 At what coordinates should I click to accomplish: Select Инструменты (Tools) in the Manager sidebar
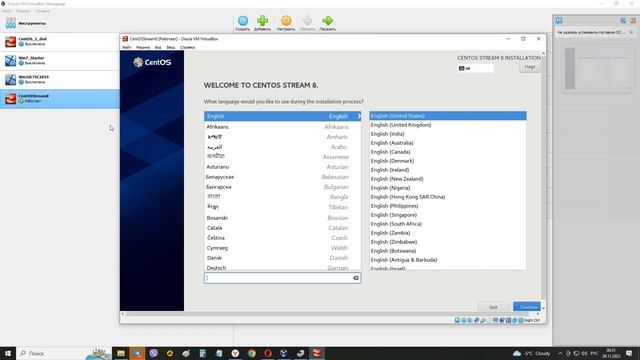(x=60, y=23)
